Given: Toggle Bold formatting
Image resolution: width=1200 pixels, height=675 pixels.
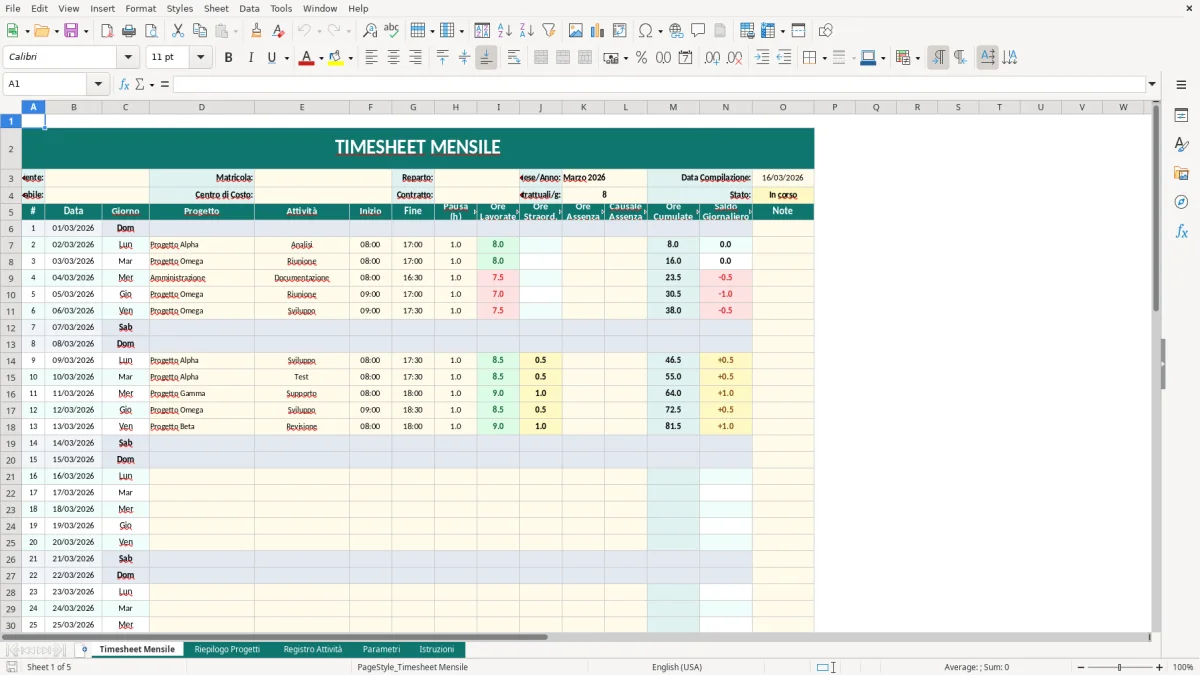Looking at the screenshot, I should coord(228,58).
